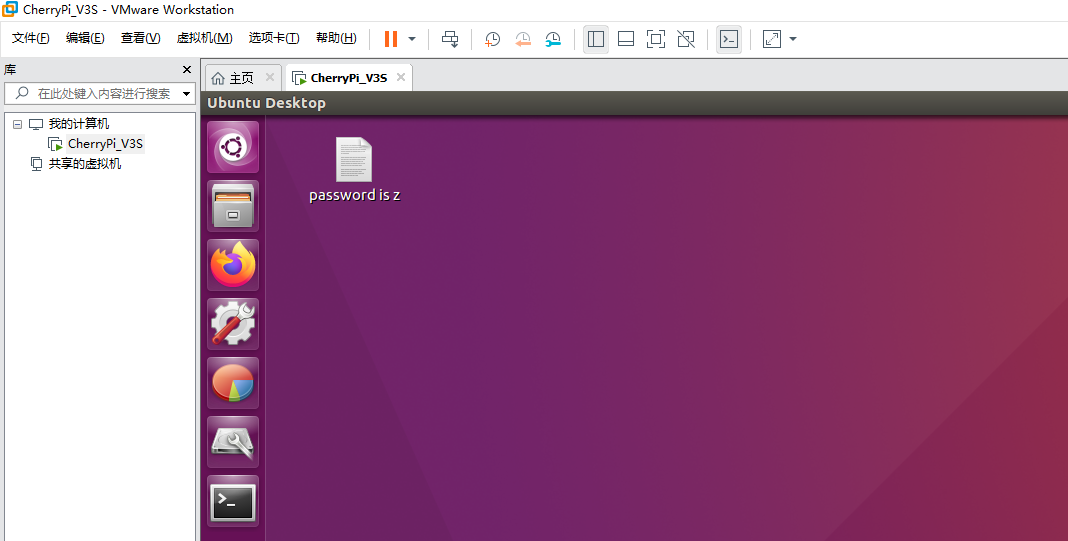Close the library panel
Viewport: 1068px width, 541px height.
[187, 69]
